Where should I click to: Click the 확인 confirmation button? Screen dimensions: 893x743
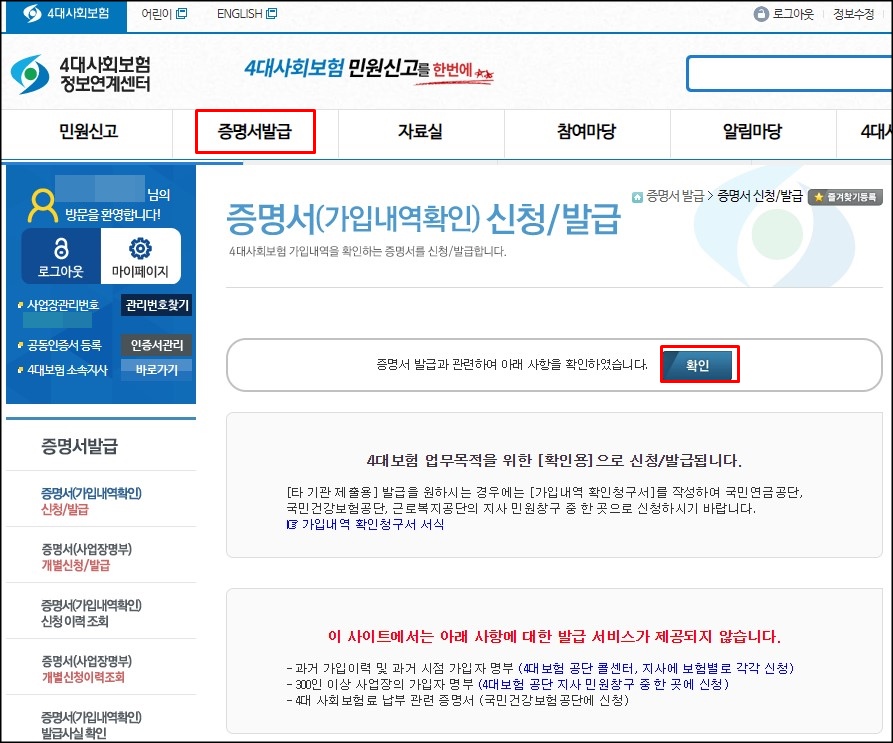coord(698,365)
